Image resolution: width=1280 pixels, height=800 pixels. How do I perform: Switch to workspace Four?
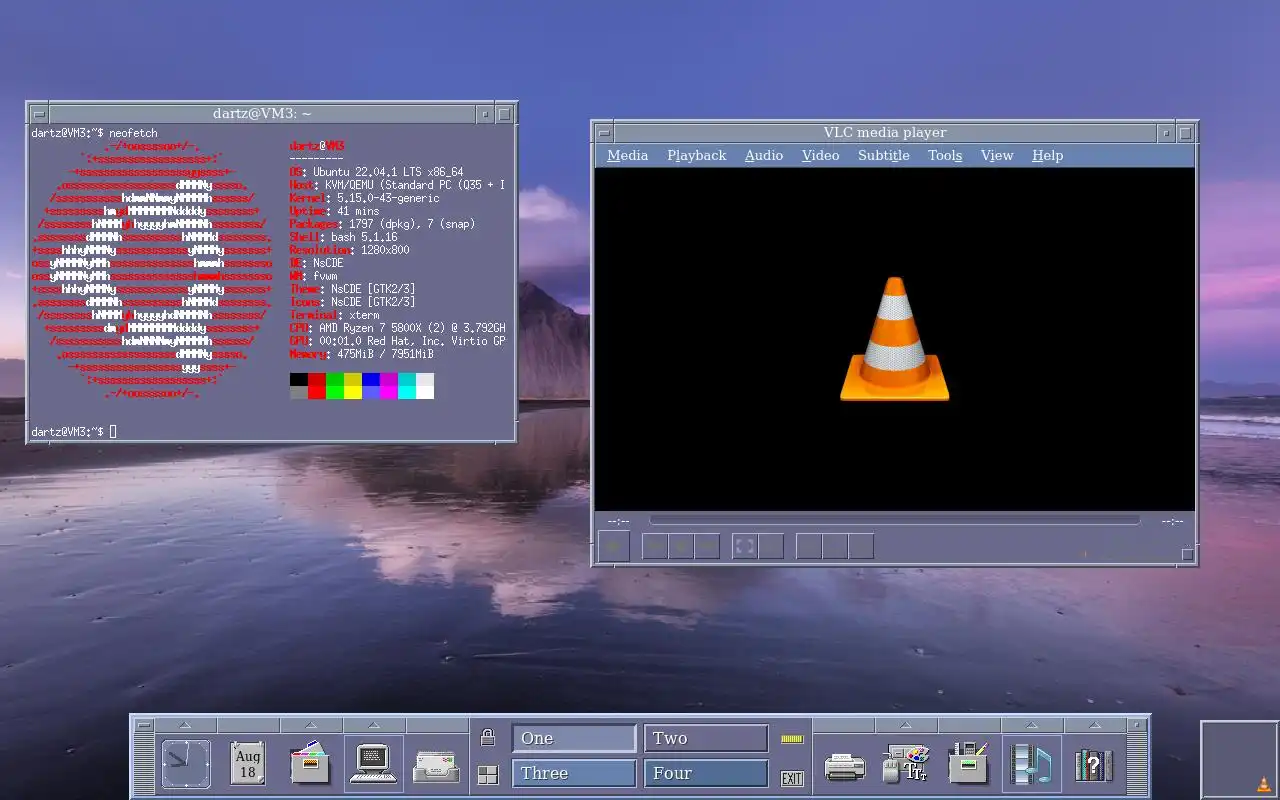(x=706, y=773)
